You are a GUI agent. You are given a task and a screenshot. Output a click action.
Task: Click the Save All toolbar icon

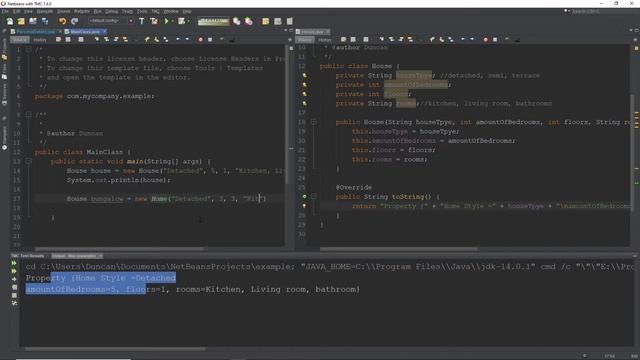[x=44, y=21]
